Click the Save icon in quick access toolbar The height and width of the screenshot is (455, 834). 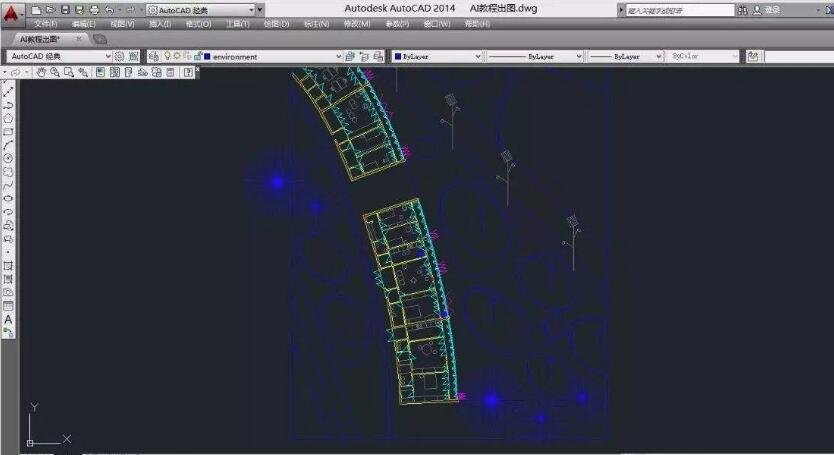[65, 9]
